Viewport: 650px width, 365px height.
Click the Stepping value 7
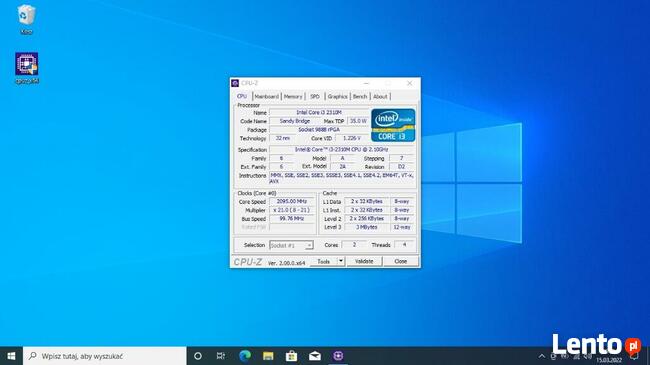[x=401, y=158]
